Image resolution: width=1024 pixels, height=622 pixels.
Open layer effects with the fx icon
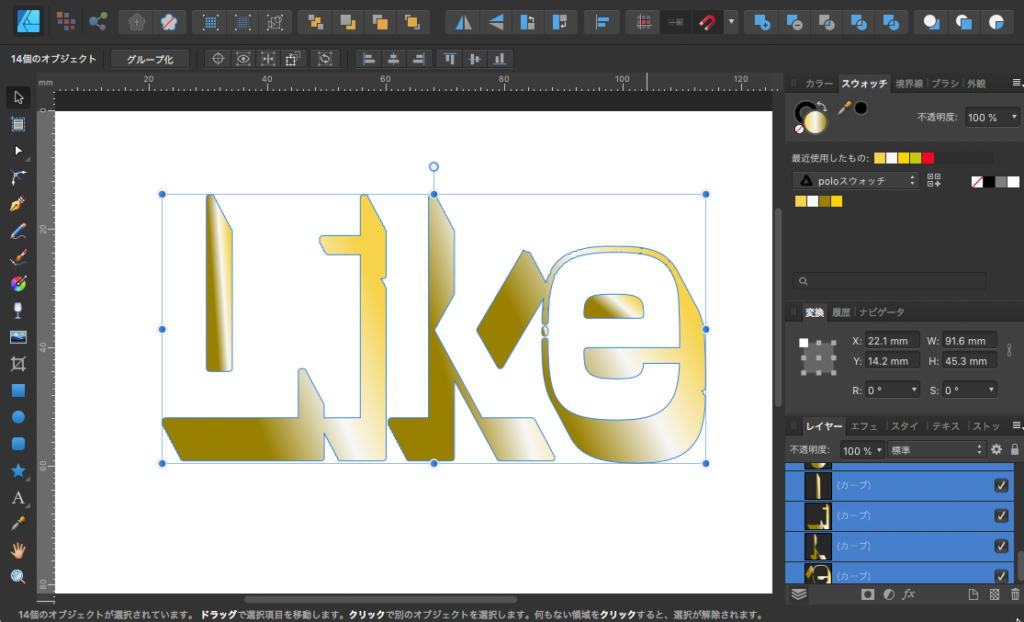(x=909, y=594)
